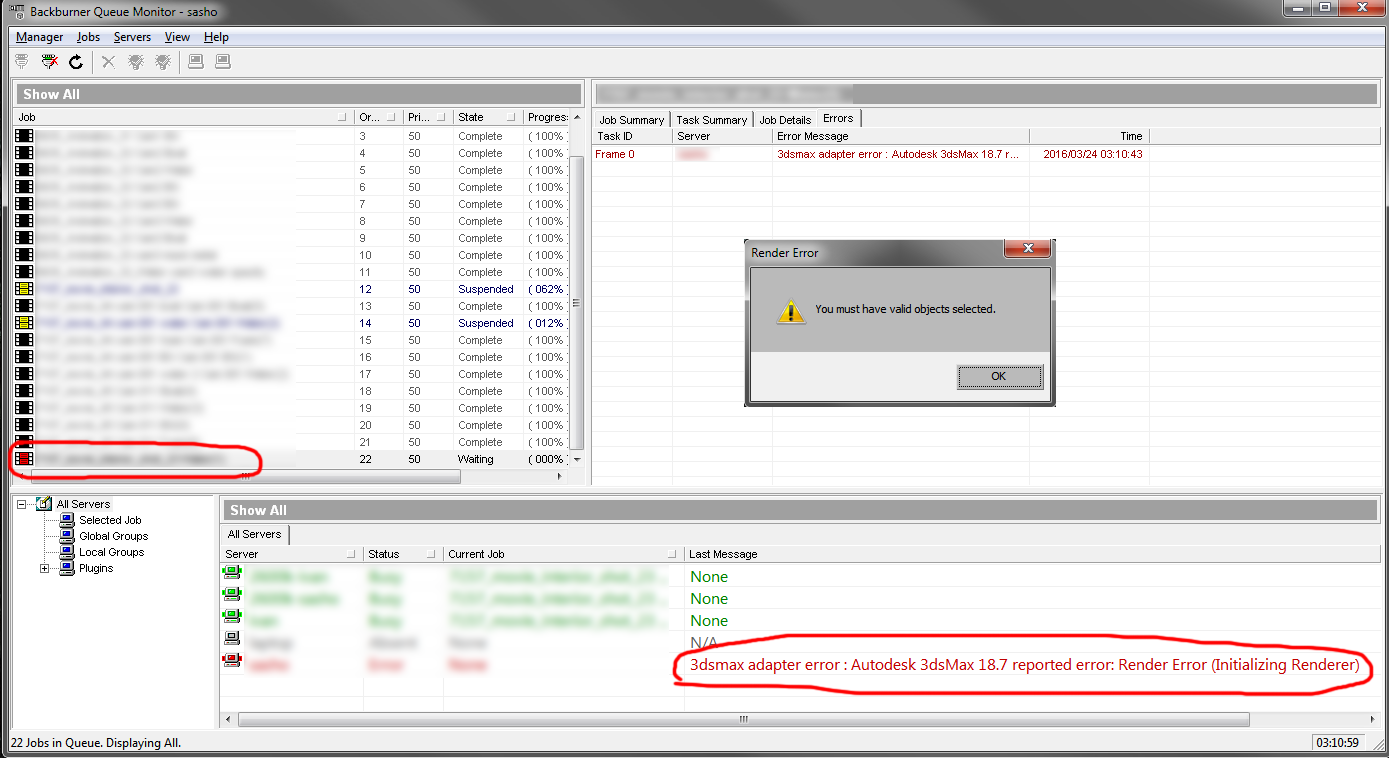Select the Errors tab
The width and height of the screenshot is (1389, 758).
tap(838, 118)
